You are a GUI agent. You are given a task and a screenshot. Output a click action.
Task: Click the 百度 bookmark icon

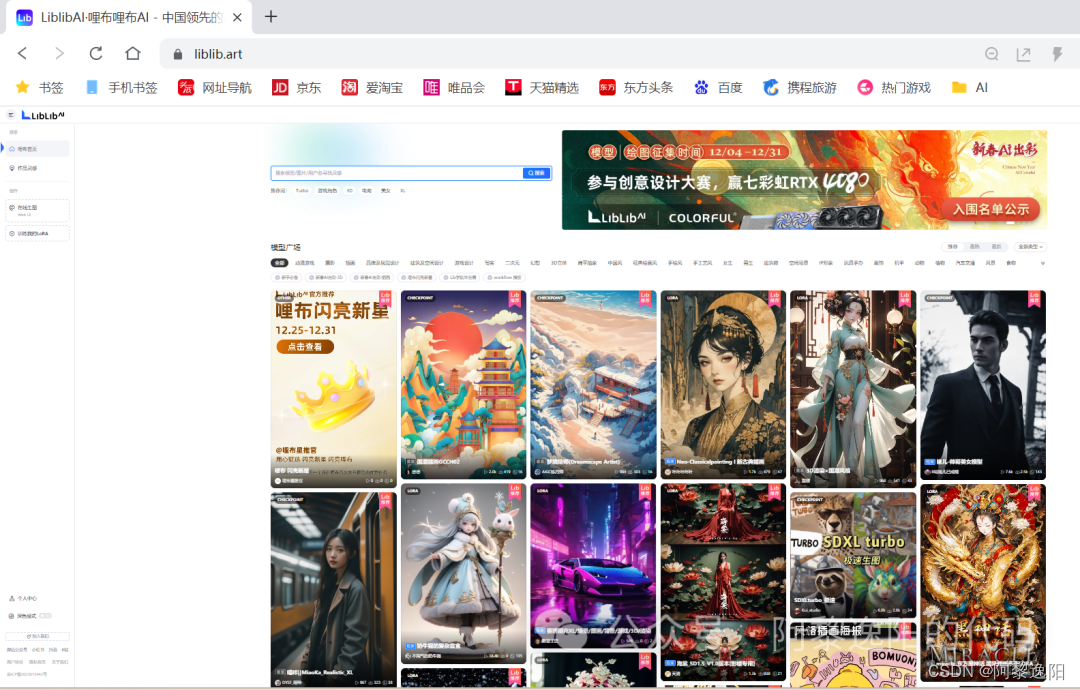pos(700,87)
